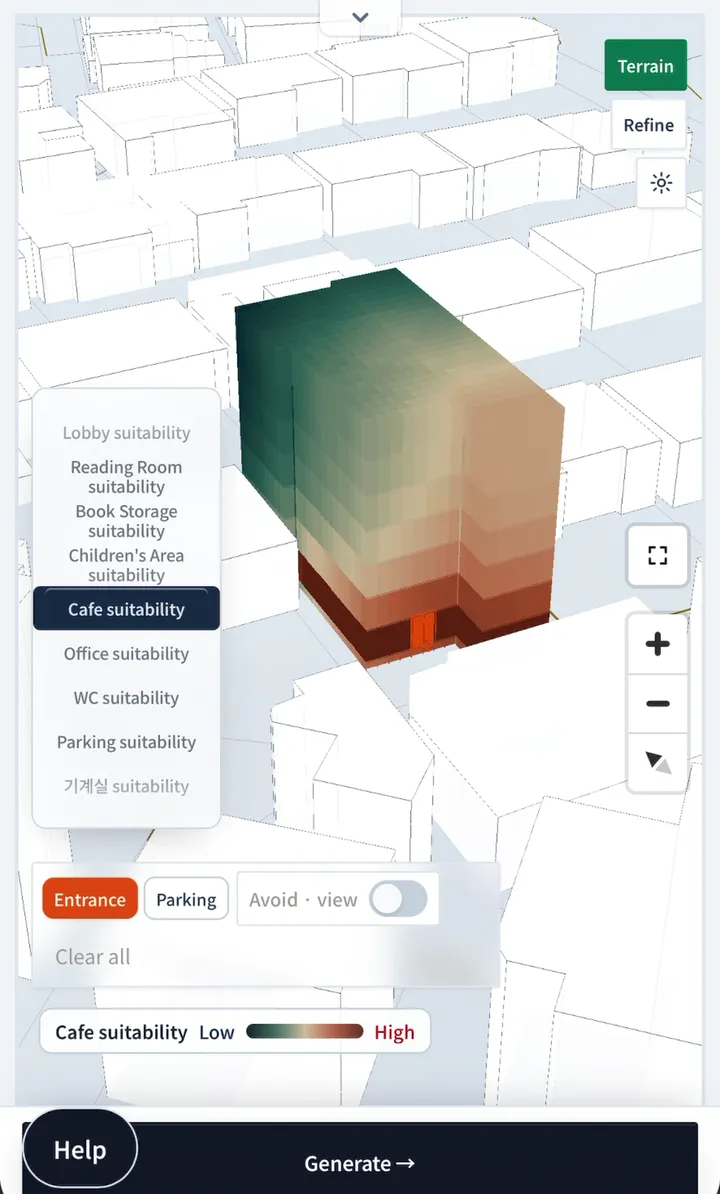The width and height of the screenshot is (720, 1194).
Task: Enter fullscreen with the expand icon
Action: point(658,555)
